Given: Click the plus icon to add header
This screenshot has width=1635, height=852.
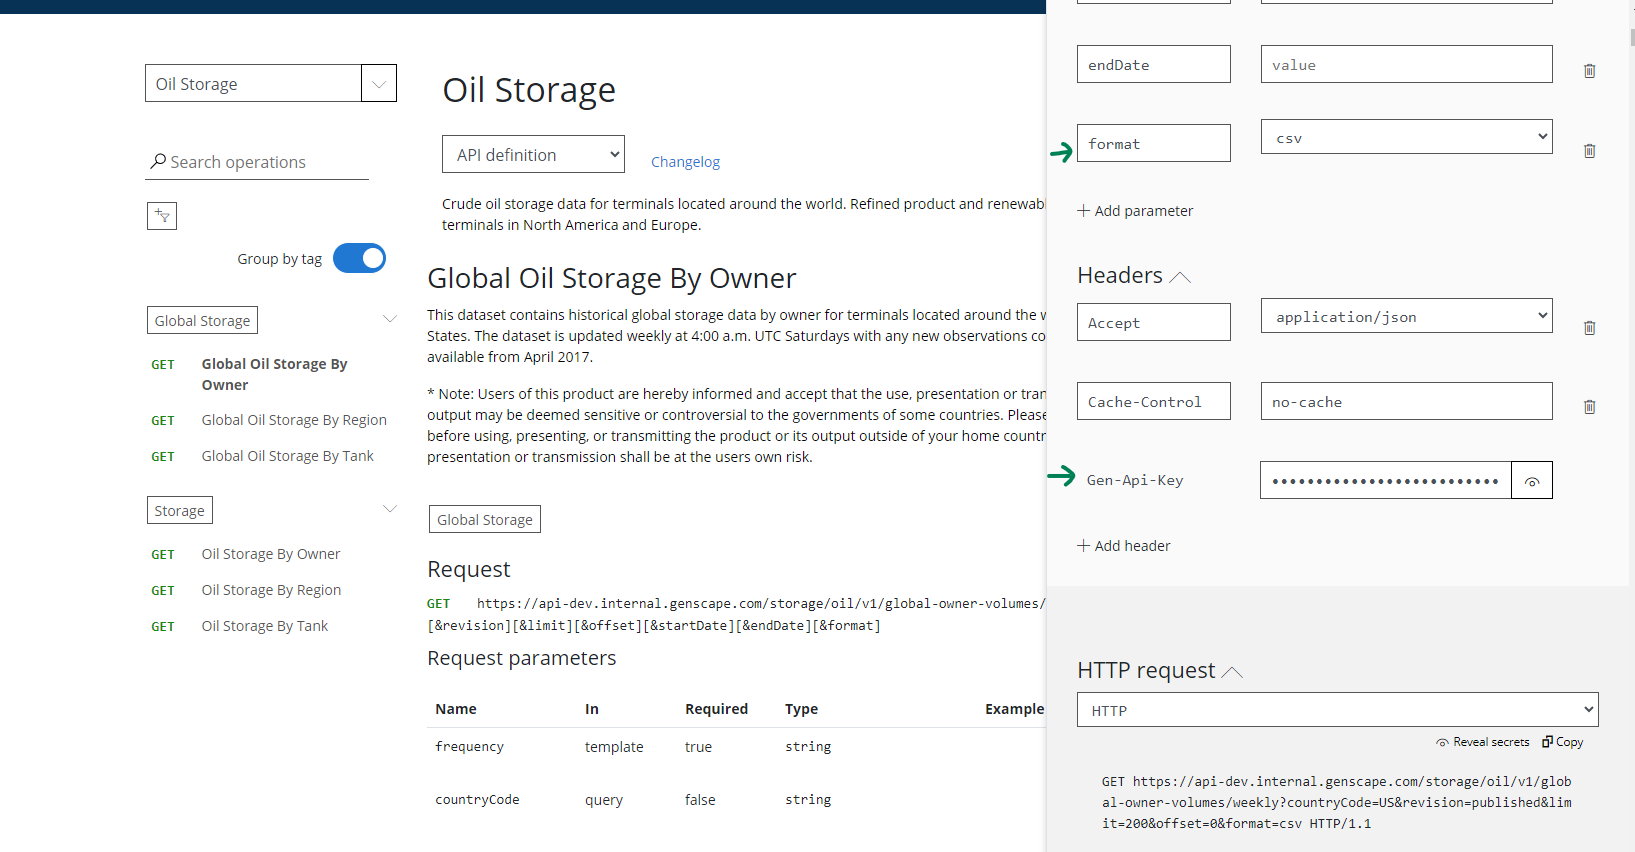Looking at the screenshot, I should 1083,546.
